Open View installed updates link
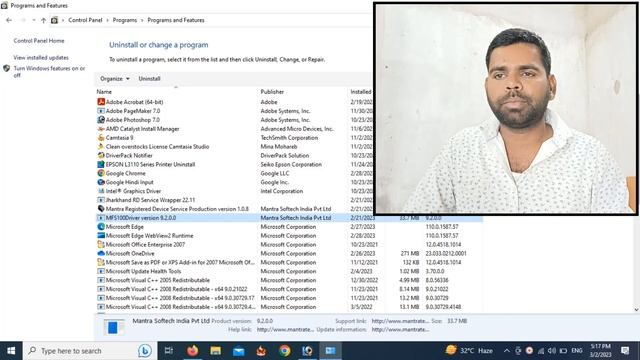640x360 pixels. (x=41, y=58)
